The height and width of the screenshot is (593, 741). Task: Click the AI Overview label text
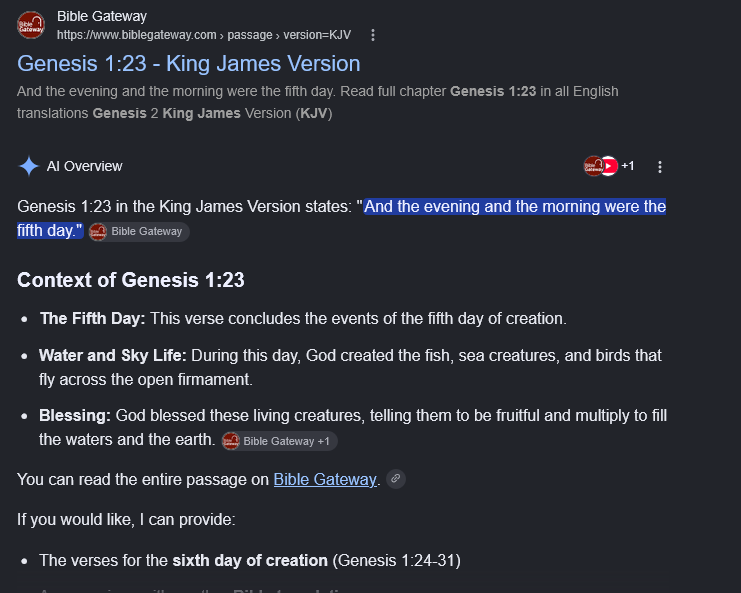point(84,166)
